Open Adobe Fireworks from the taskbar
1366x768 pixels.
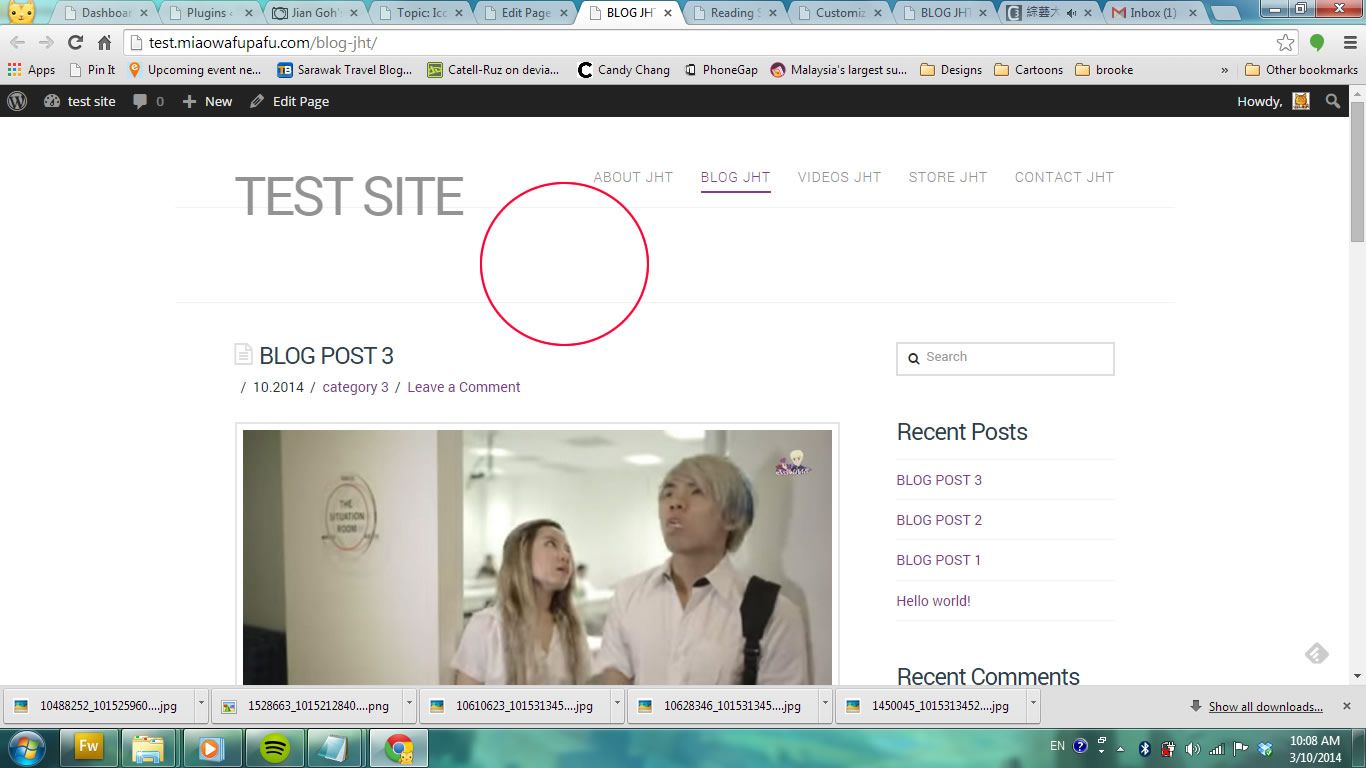click(x=89, y=748)
